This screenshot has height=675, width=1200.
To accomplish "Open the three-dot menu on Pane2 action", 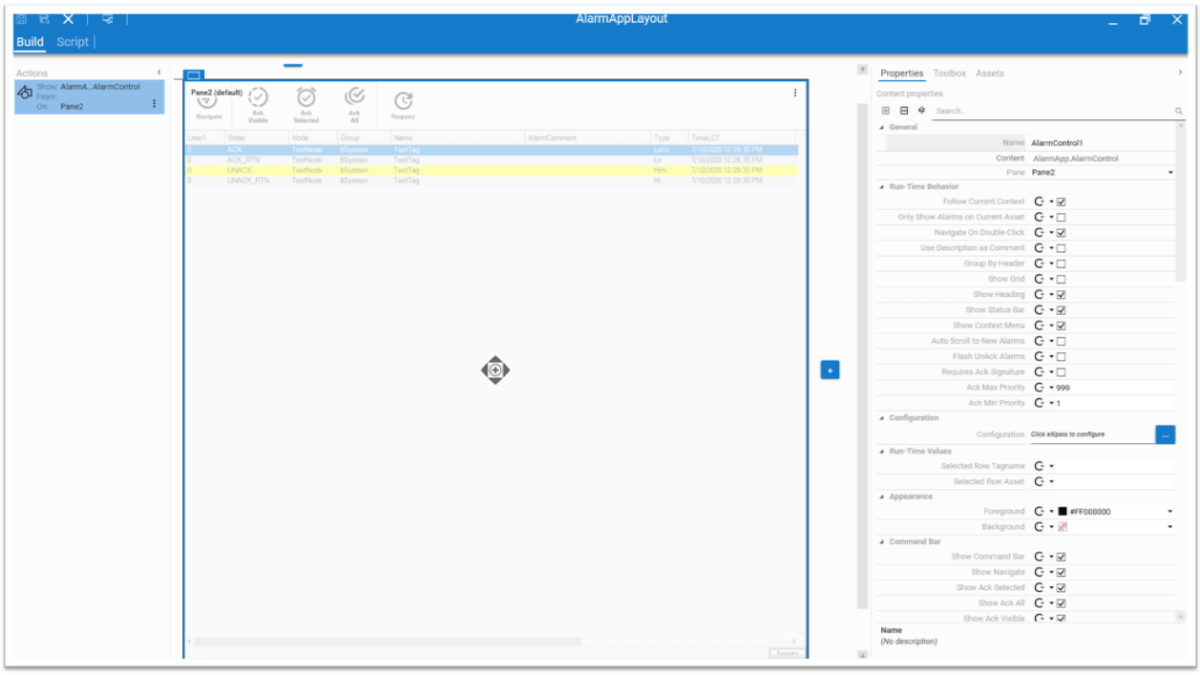I will tap(154, 104).
